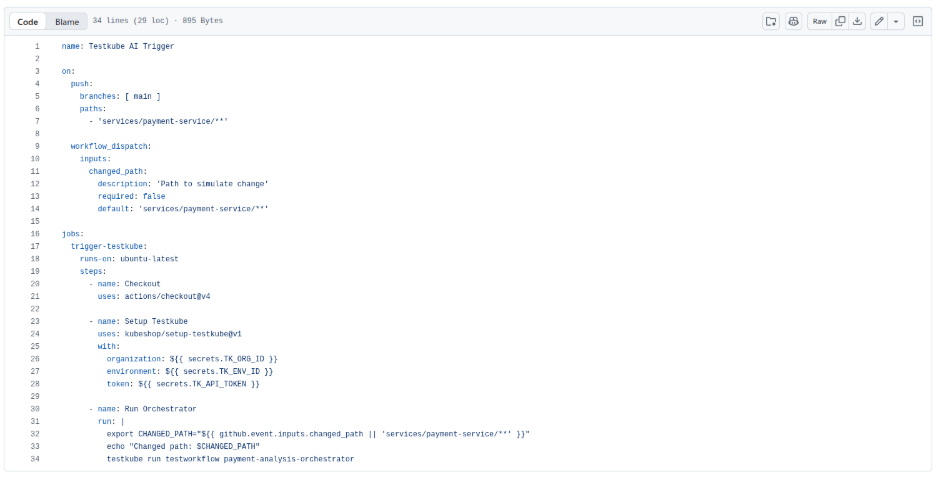
Task: Switch to the Blame tab
Action: point(67,21)
